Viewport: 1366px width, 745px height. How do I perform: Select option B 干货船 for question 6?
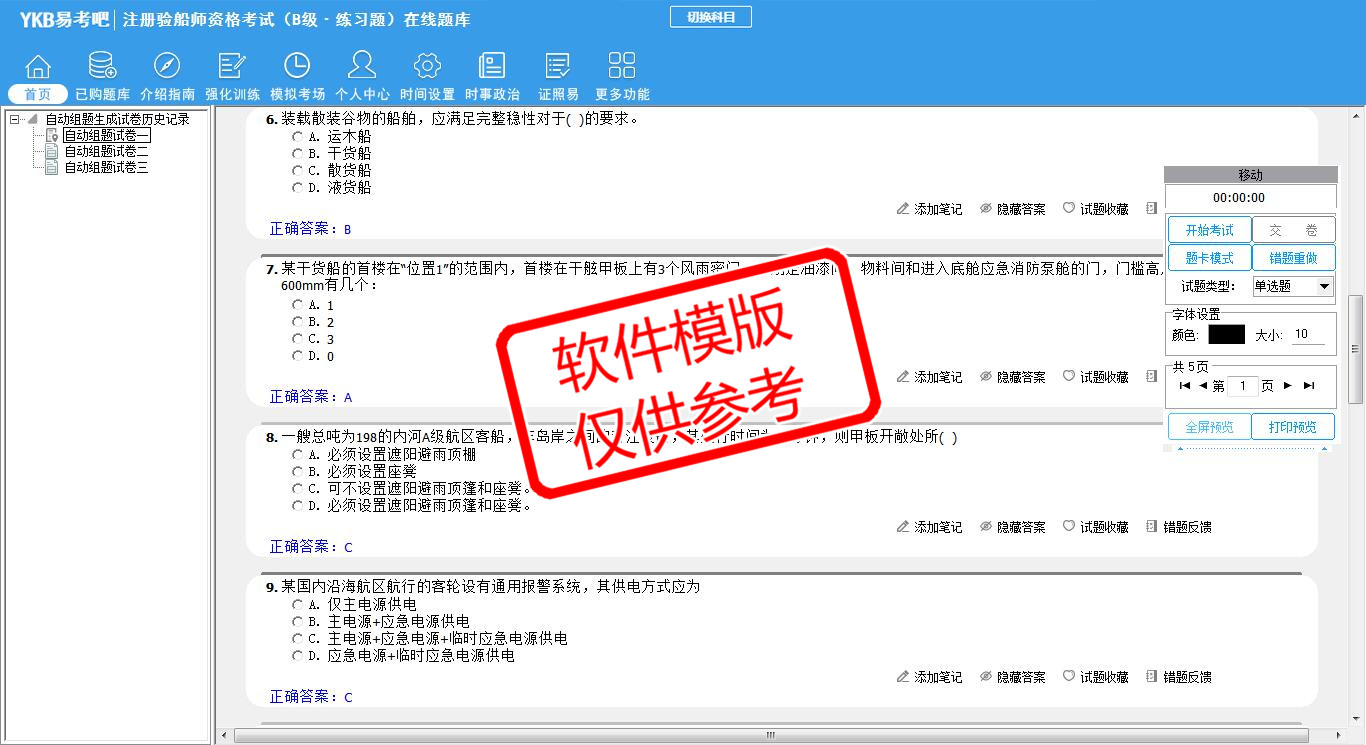coord(298,153)
